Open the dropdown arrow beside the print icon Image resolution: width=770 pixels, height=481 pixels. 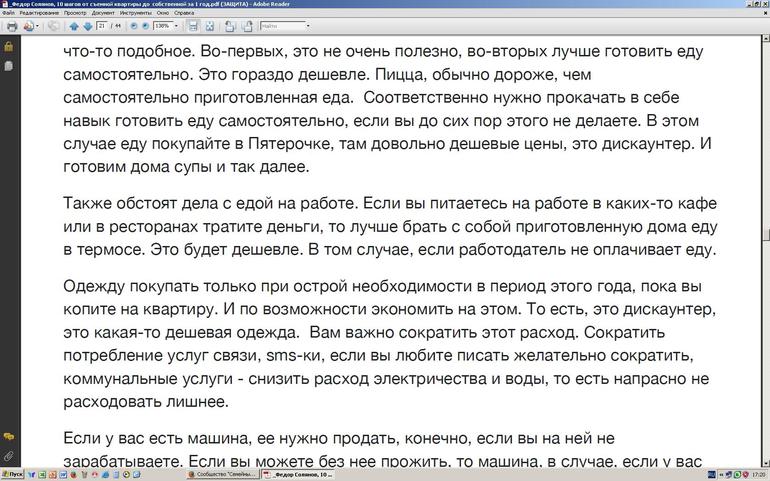point(37,26)
